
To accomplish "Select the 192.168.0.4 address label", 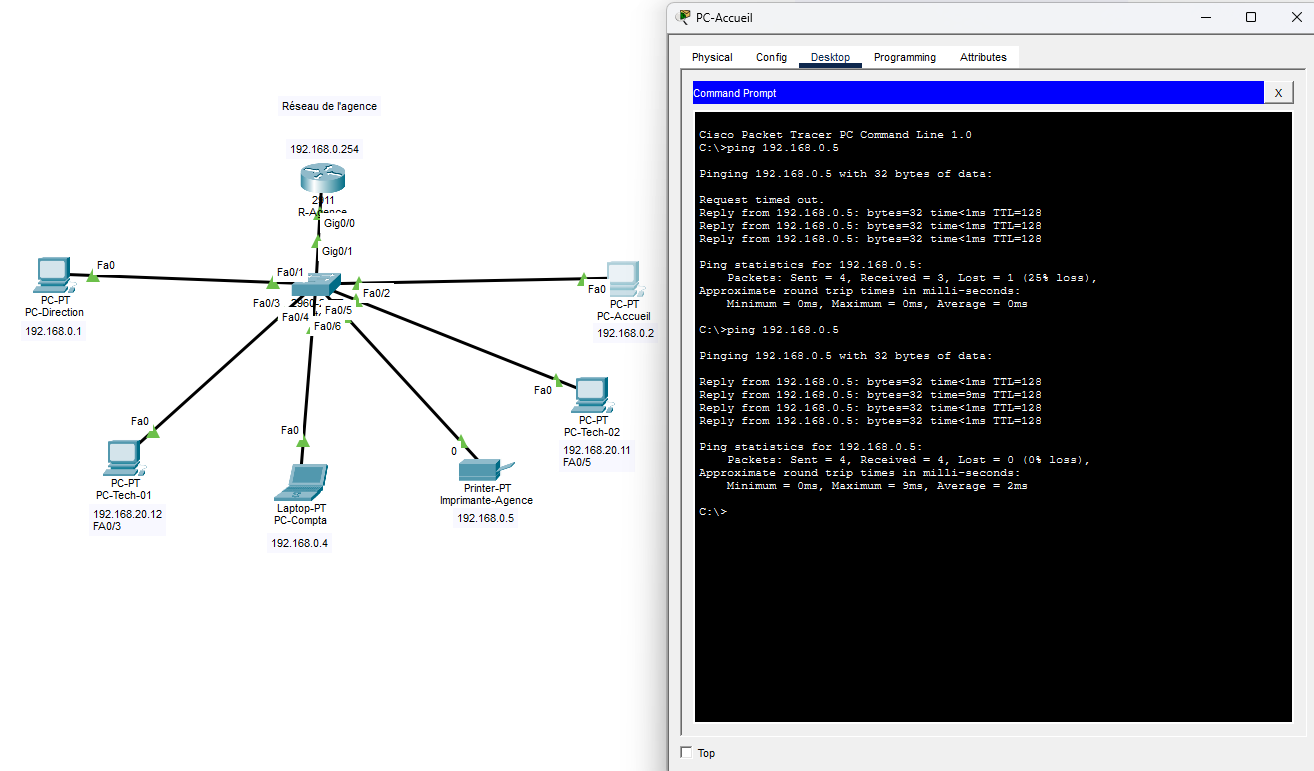I will tap(299, 543).
